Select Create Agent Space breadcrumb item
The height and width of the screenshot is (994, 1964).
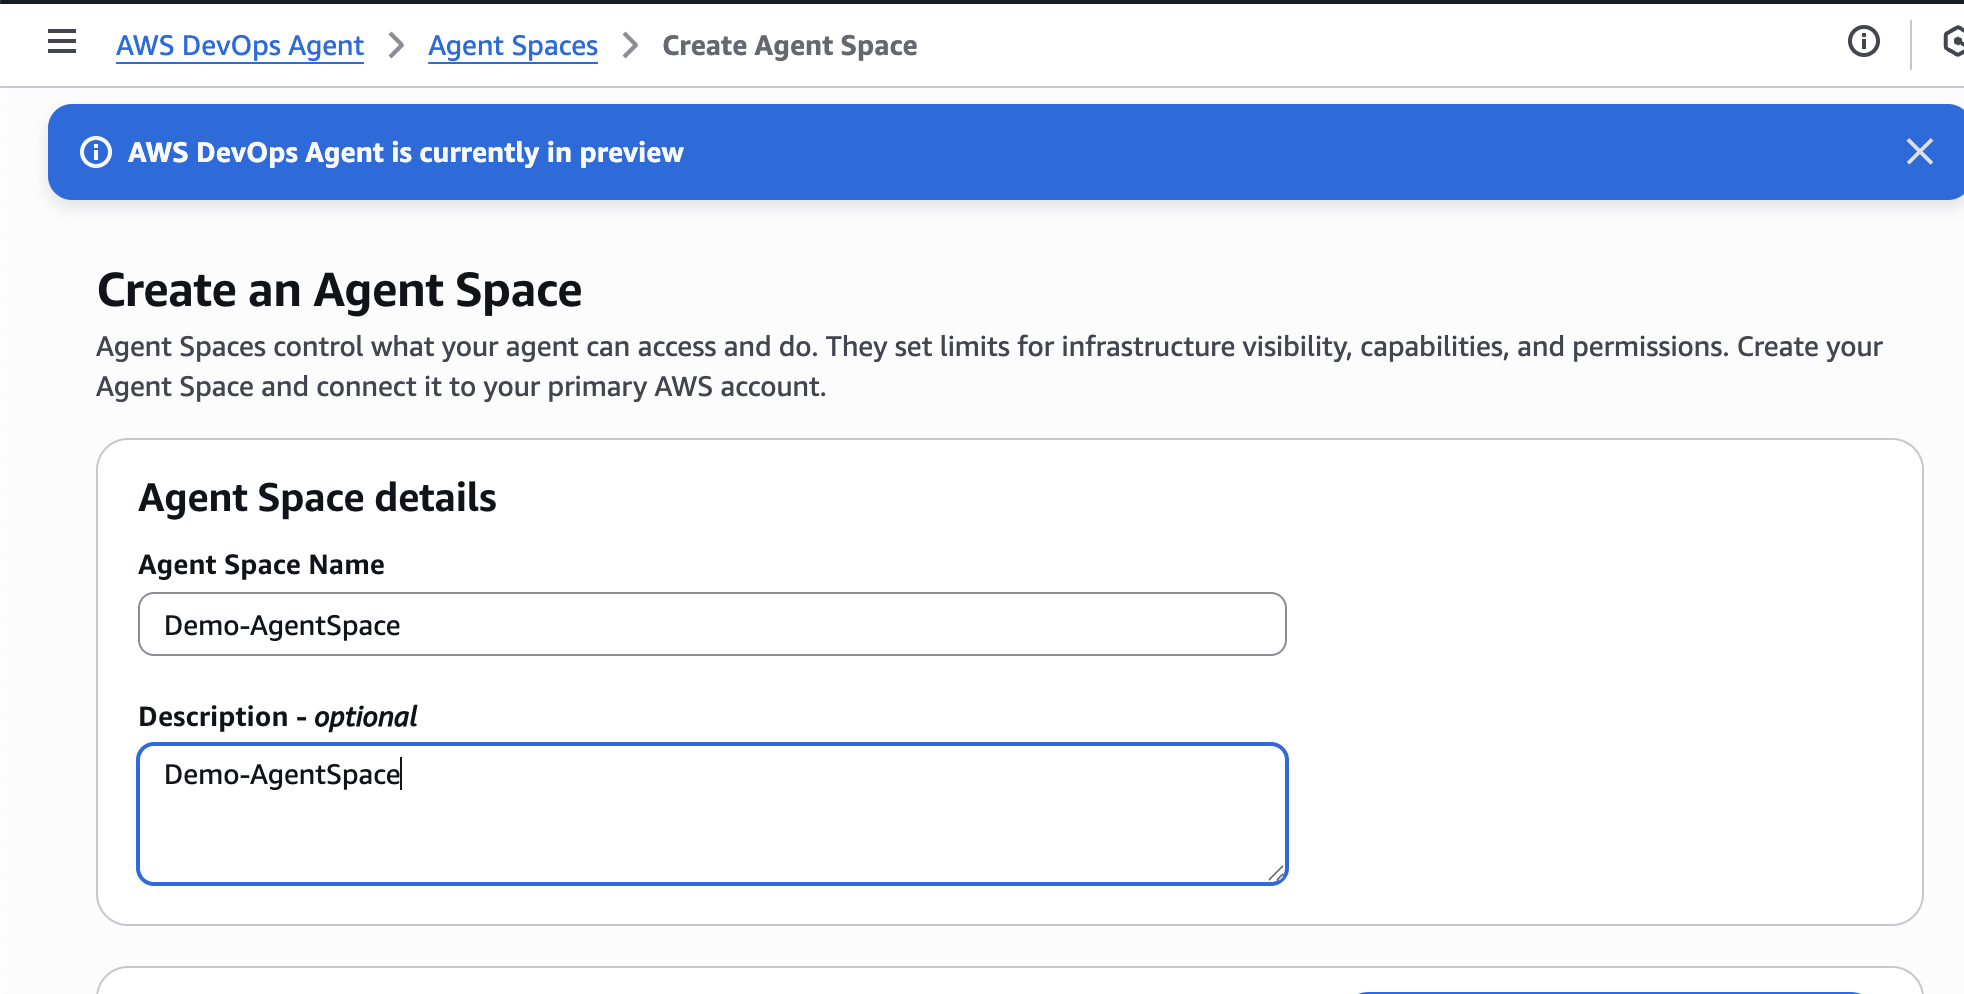tap(789, 46)
